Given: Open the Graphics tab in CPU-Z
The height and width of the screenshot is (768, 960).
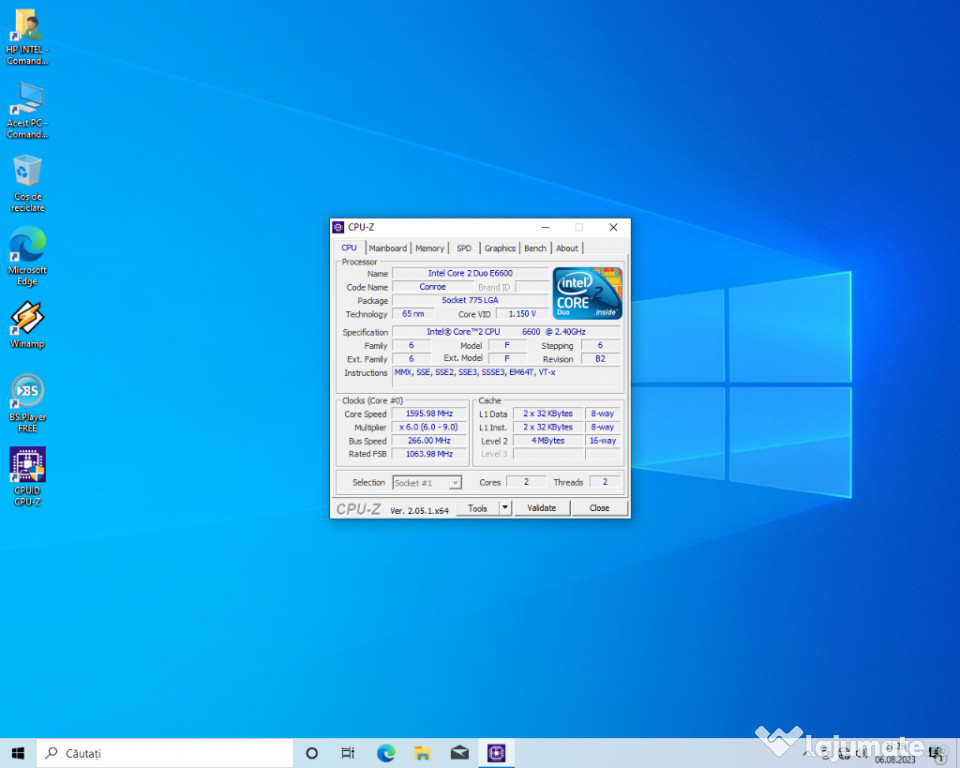Looking at the screenshot, I should tap(500, 248).
